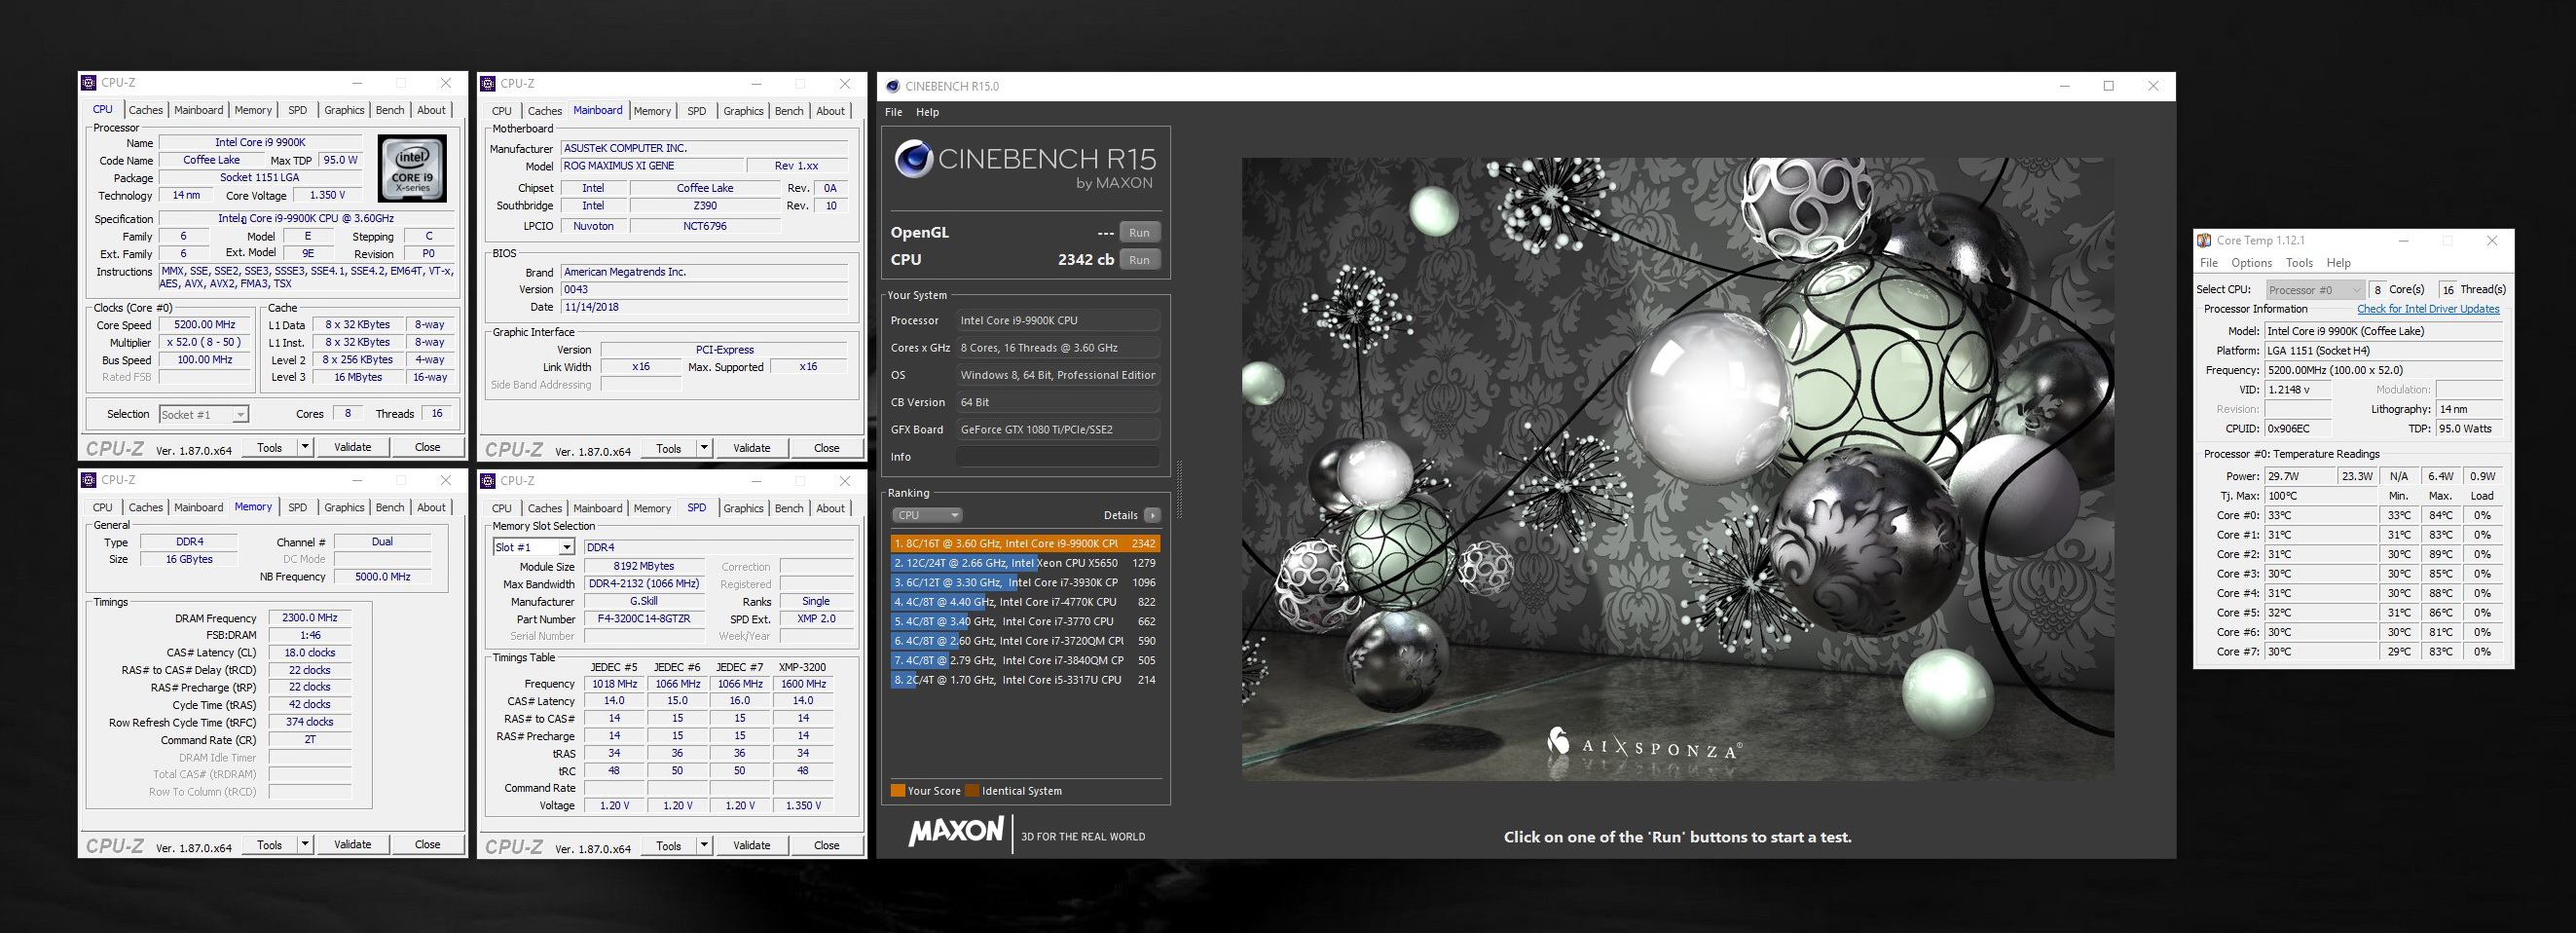
Task: Run the OpenGL benchmark
Action: (x=1139, y=233)
